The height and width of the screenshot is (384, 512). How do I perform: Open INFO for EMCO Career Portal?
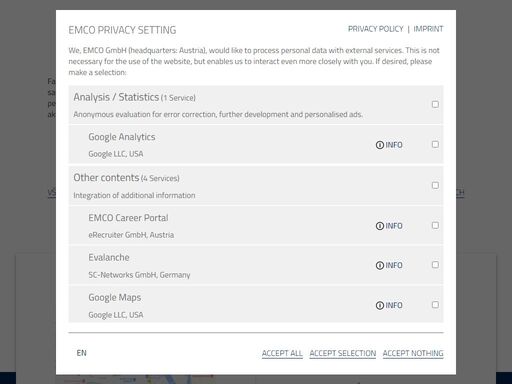[x=389, y=226]
